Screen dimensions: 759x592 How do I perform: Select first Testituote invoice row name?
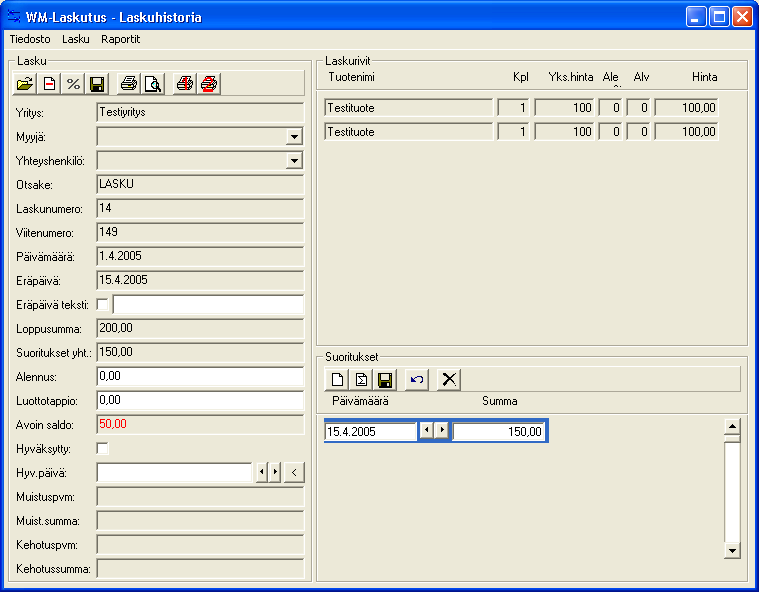[x=408, y=107]
